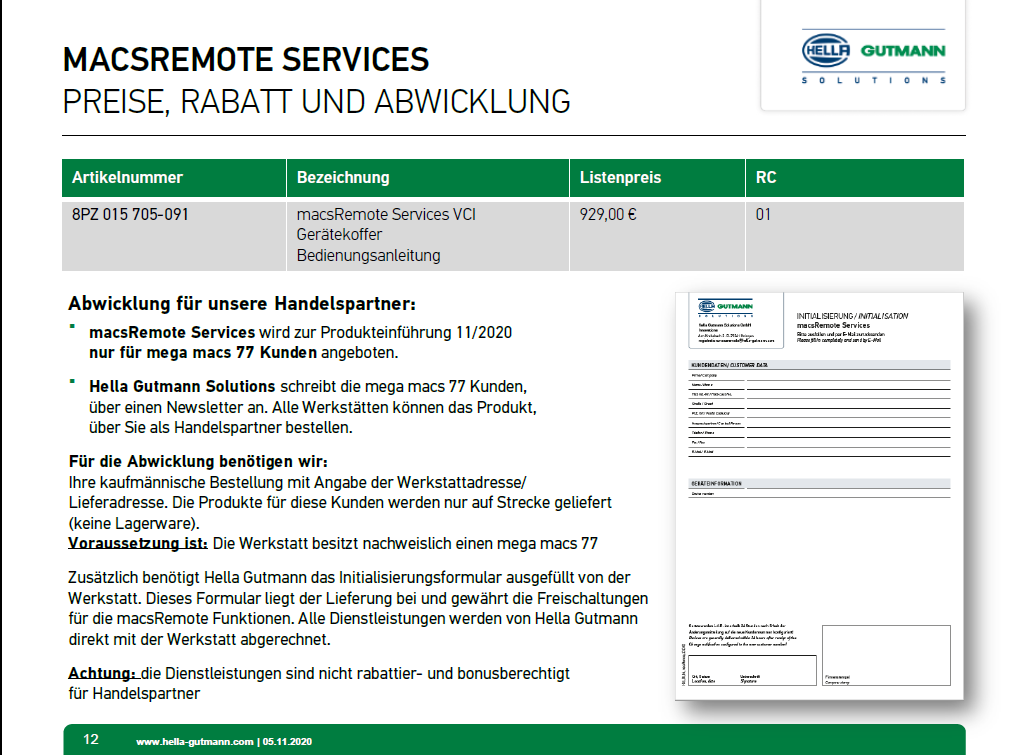Viewport: 1026px width, 755px height.
Task: Click 'INITIALISIERUNG / INITIALISATION' in form preview
Action: [x=852, y=316]
